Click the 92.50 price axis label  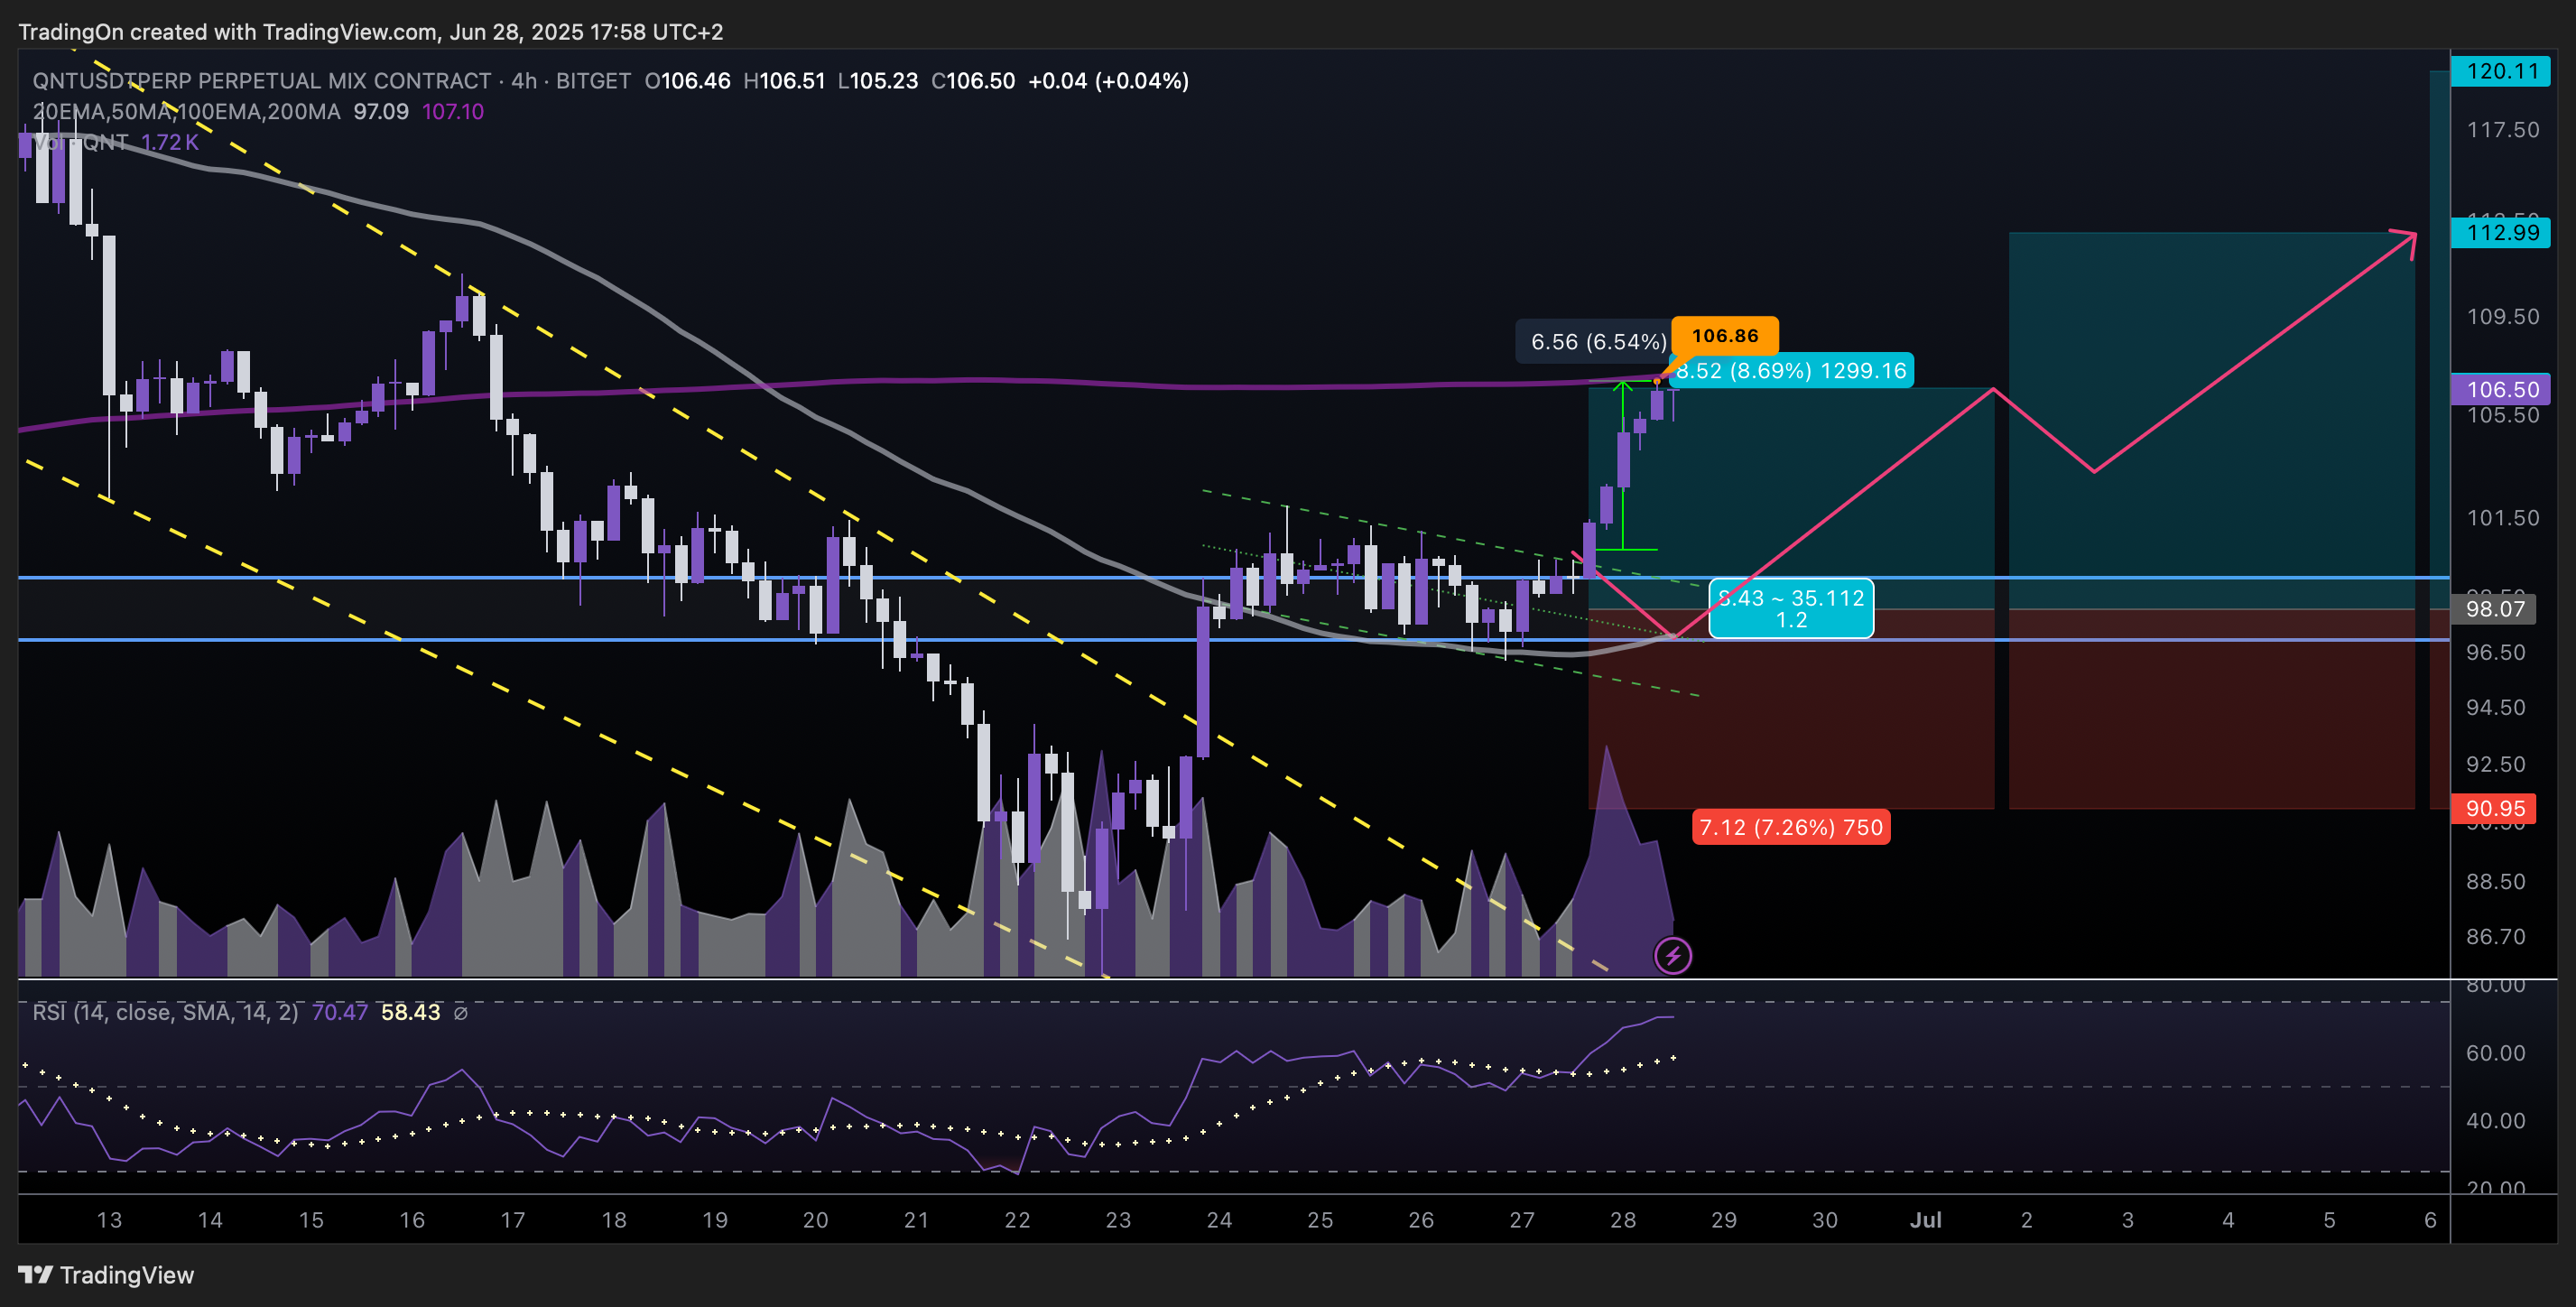tap(2495, 764)
